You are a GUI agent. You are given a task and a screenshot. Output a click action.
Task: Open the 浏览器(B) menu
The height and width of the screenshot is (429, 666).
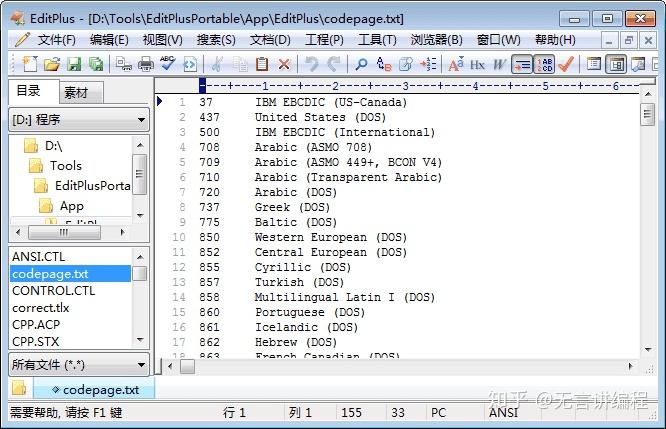(x=436, y=40)
